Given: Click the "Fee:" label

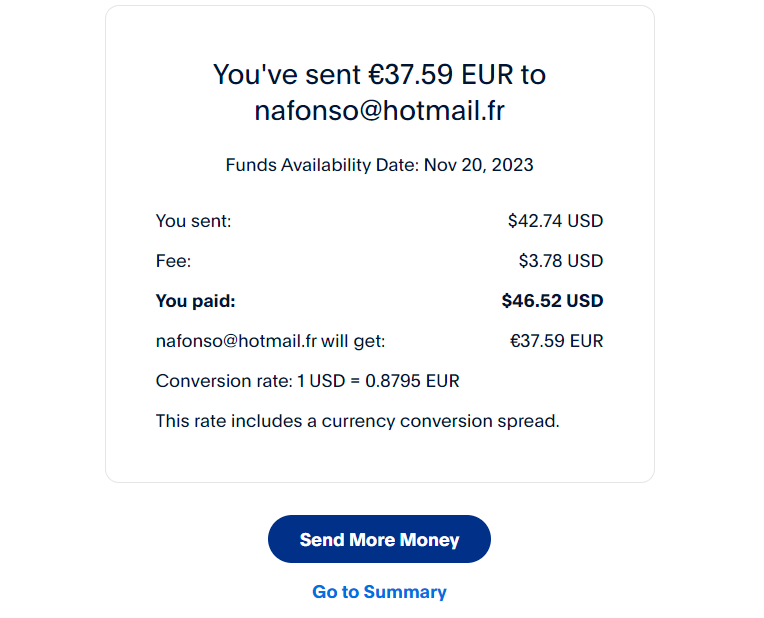Looking at the screenshot, I should (x=173, y=261).
